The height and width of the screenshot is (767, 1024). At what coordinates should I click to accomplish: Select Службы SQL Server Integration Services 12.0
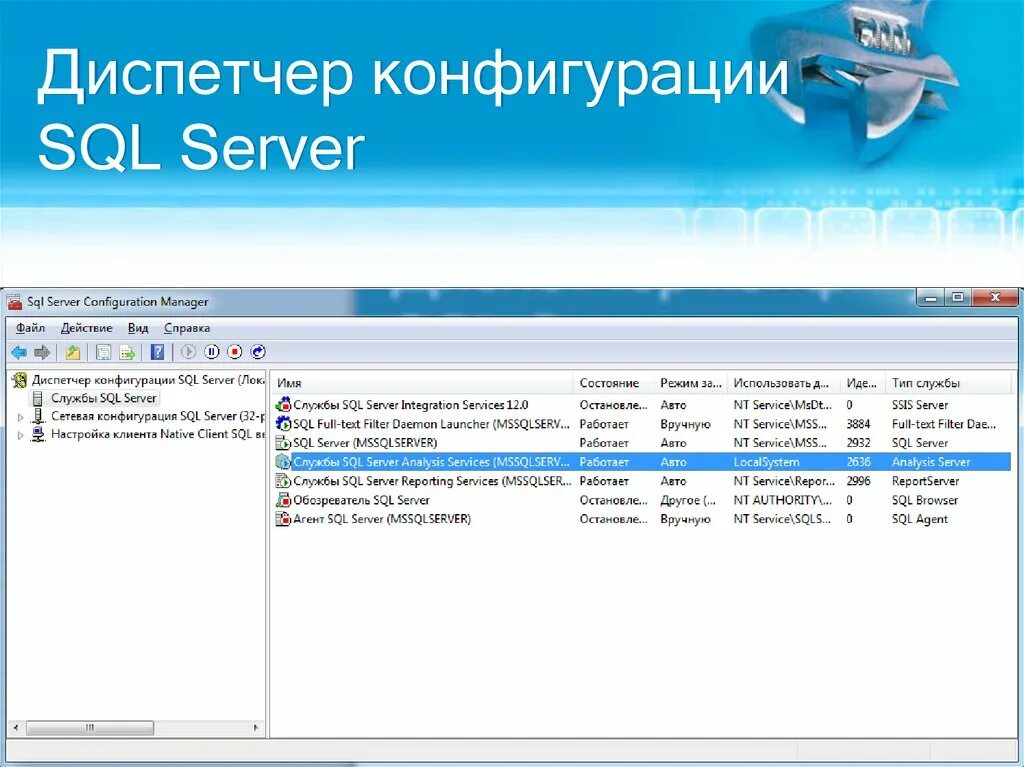pyautogui.click(x=410, y=405)
